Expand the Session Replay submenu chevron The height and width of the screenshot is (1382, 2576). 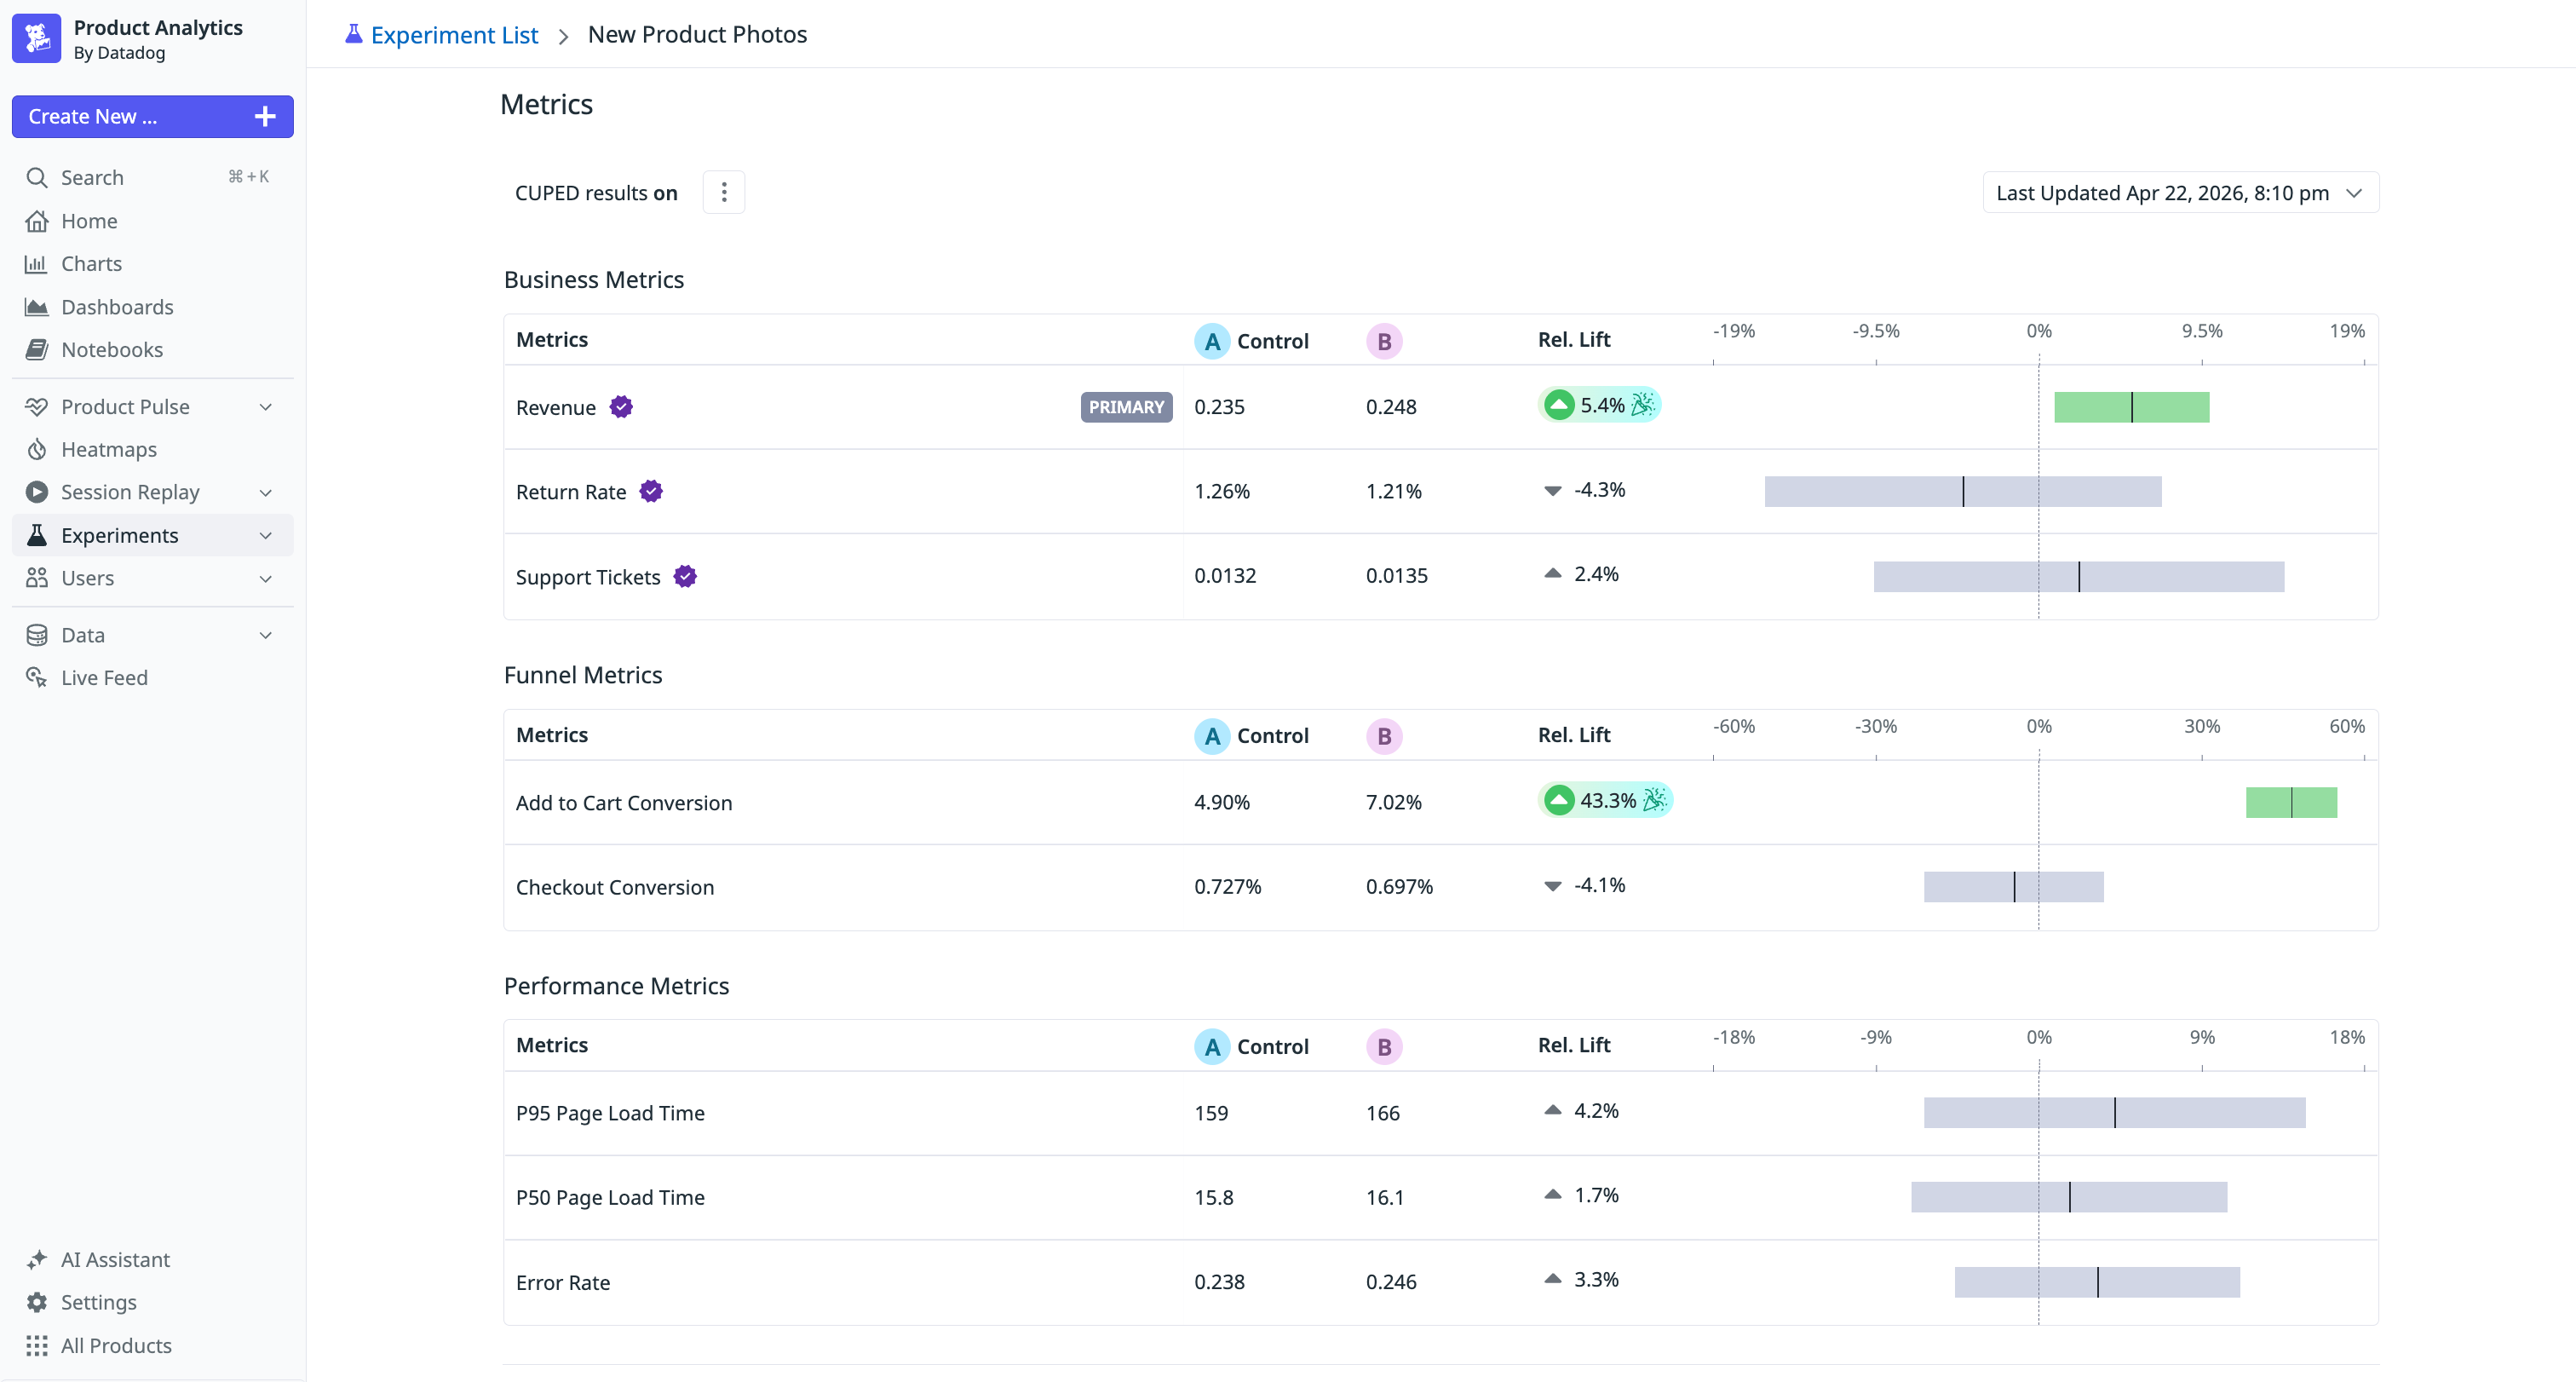pos(265,492)
